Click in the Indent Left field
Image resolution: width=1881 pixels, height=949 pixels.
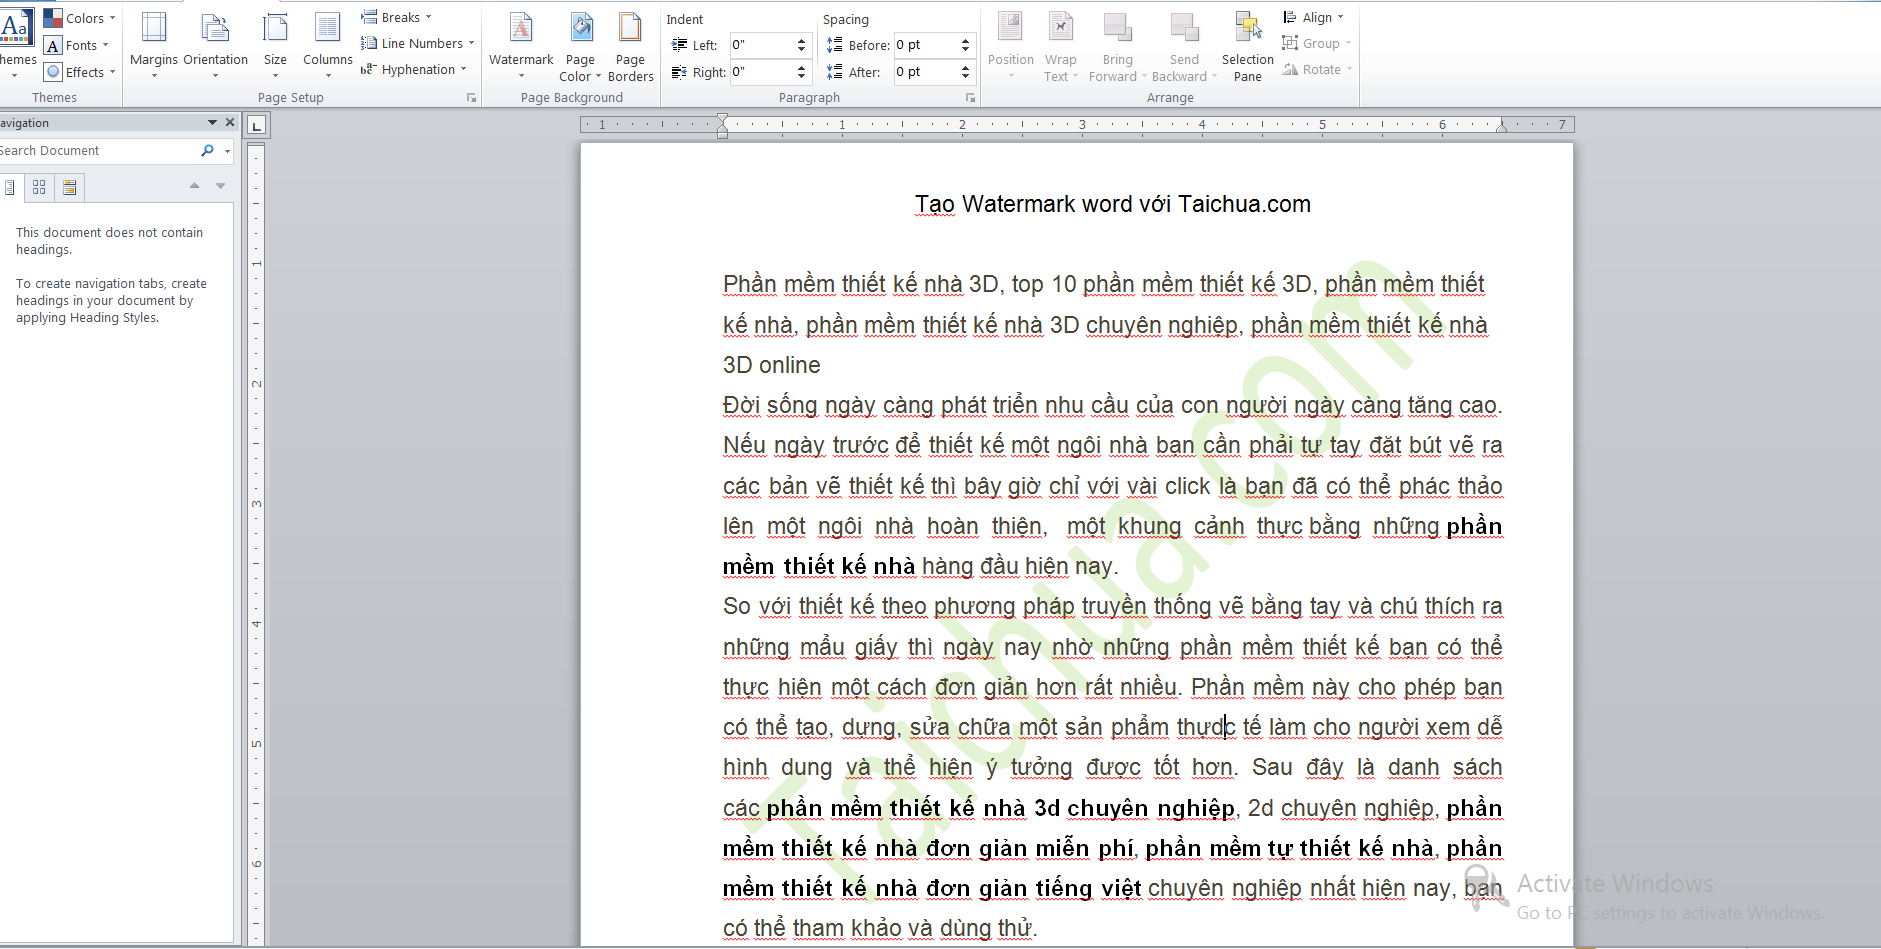tap(762, 45)
